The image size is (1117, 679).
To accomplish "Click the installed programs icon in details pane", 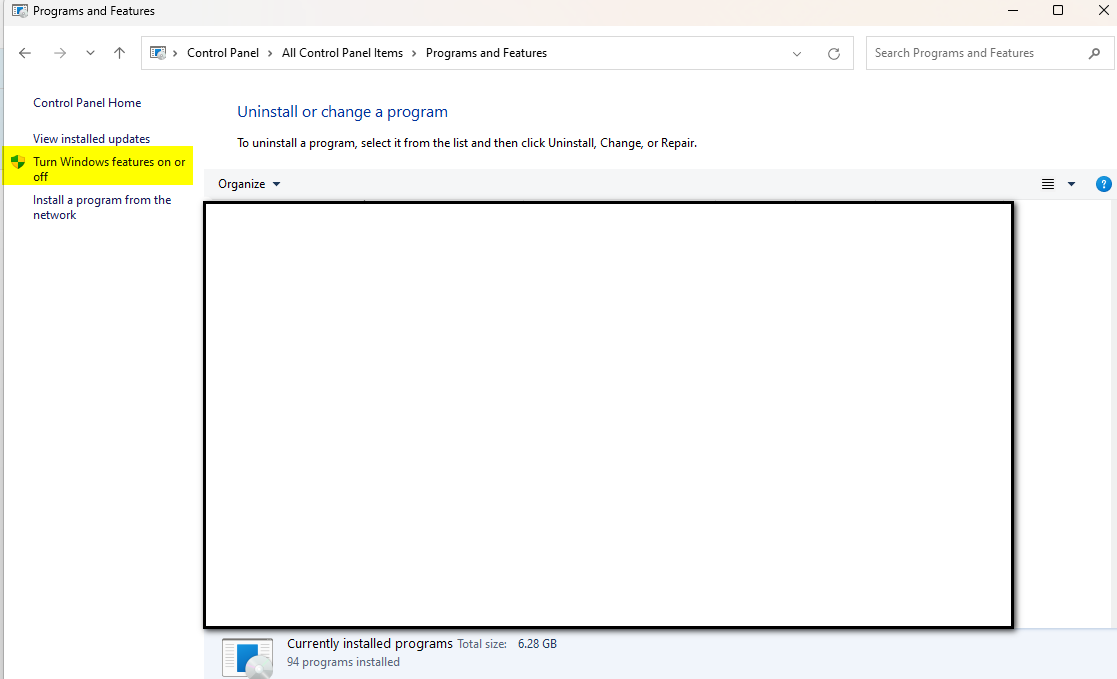I will click(247, 658).
